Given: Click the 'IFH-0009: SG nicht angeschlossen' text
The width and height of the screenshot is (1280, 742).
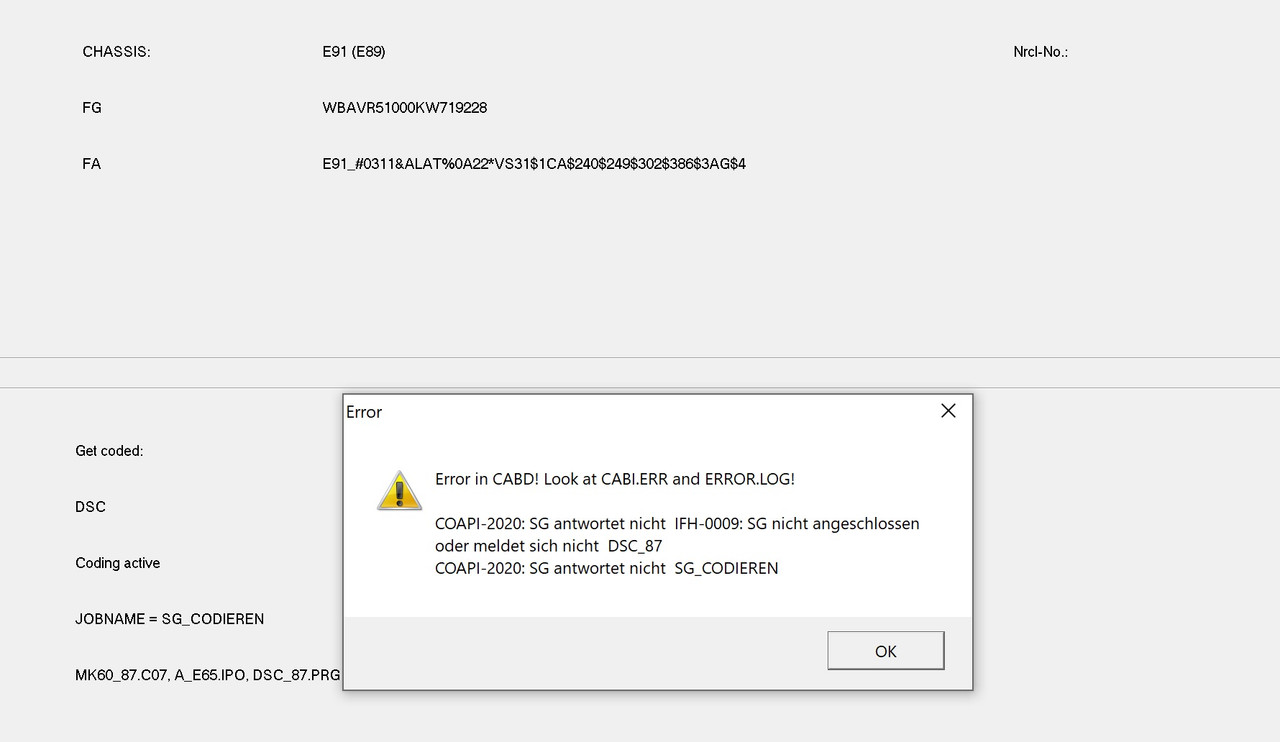Looking at the screenshot, I should pyautogui.click(x=797, y=523).
